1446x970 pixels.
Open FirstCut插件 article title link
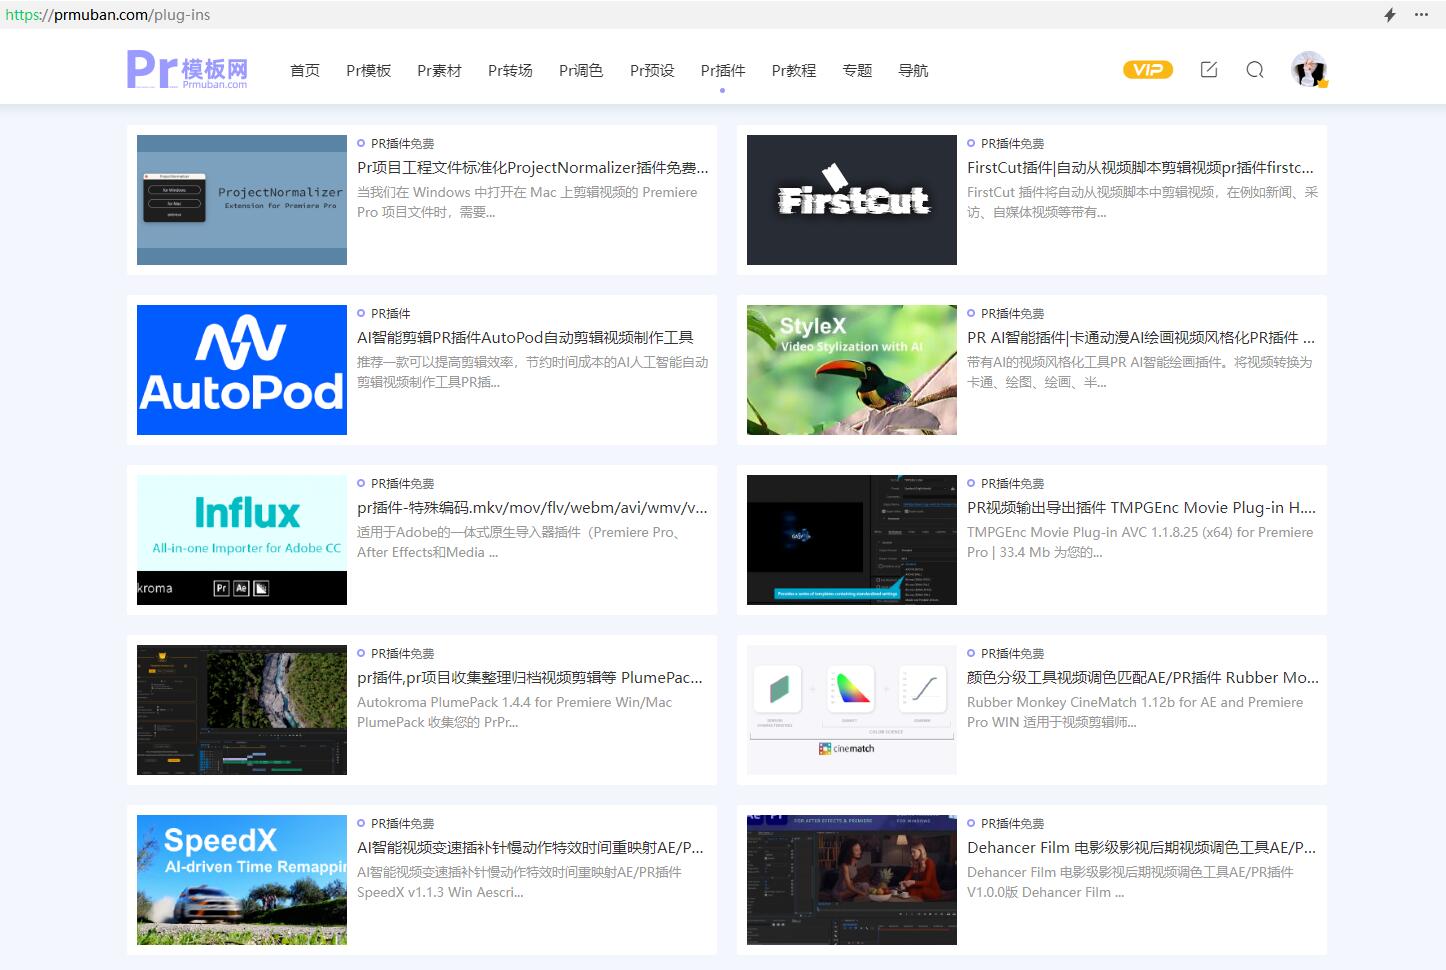1141,168
